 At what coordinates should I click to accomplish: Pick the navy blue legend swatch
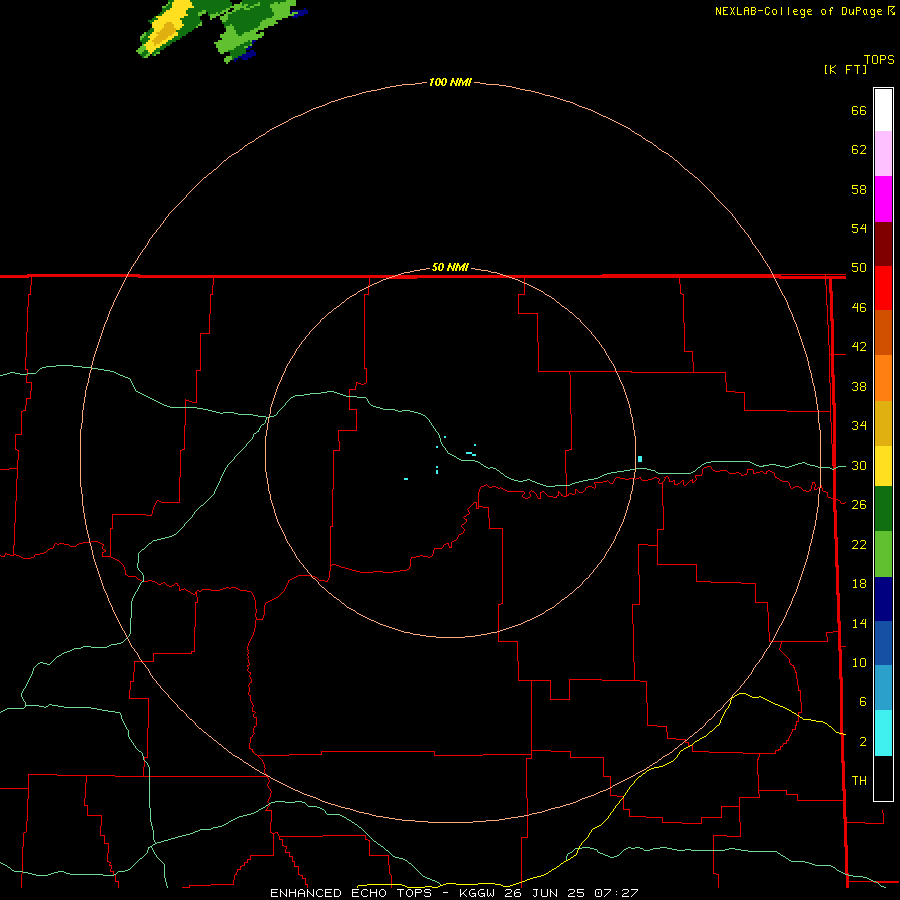coord(883,599)
